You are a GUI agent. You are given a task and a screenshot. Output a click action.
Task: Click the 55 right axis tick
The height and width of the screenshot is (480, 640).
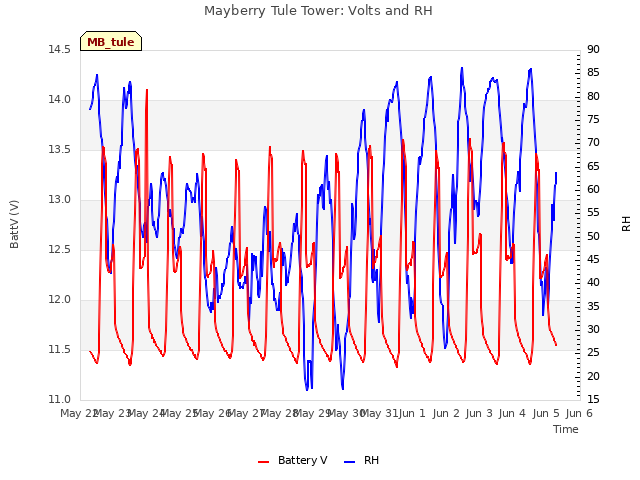pyautogui.click(x=593, y=213)
